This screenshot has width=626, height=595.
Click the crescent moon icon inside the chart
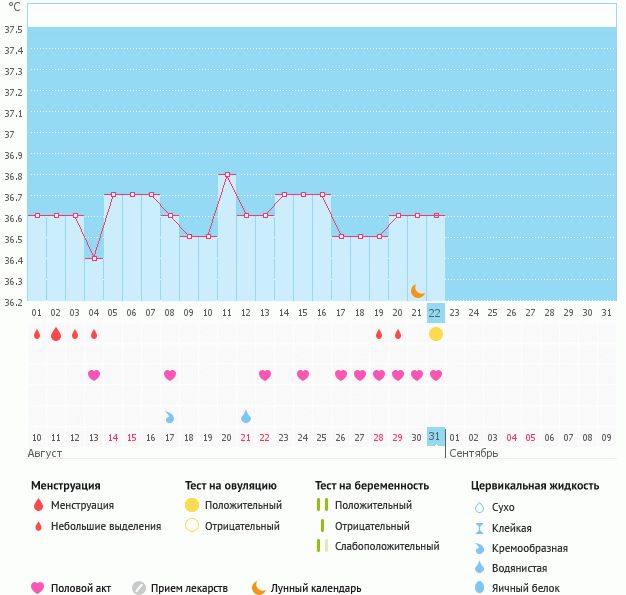click(x=417, y=291)
